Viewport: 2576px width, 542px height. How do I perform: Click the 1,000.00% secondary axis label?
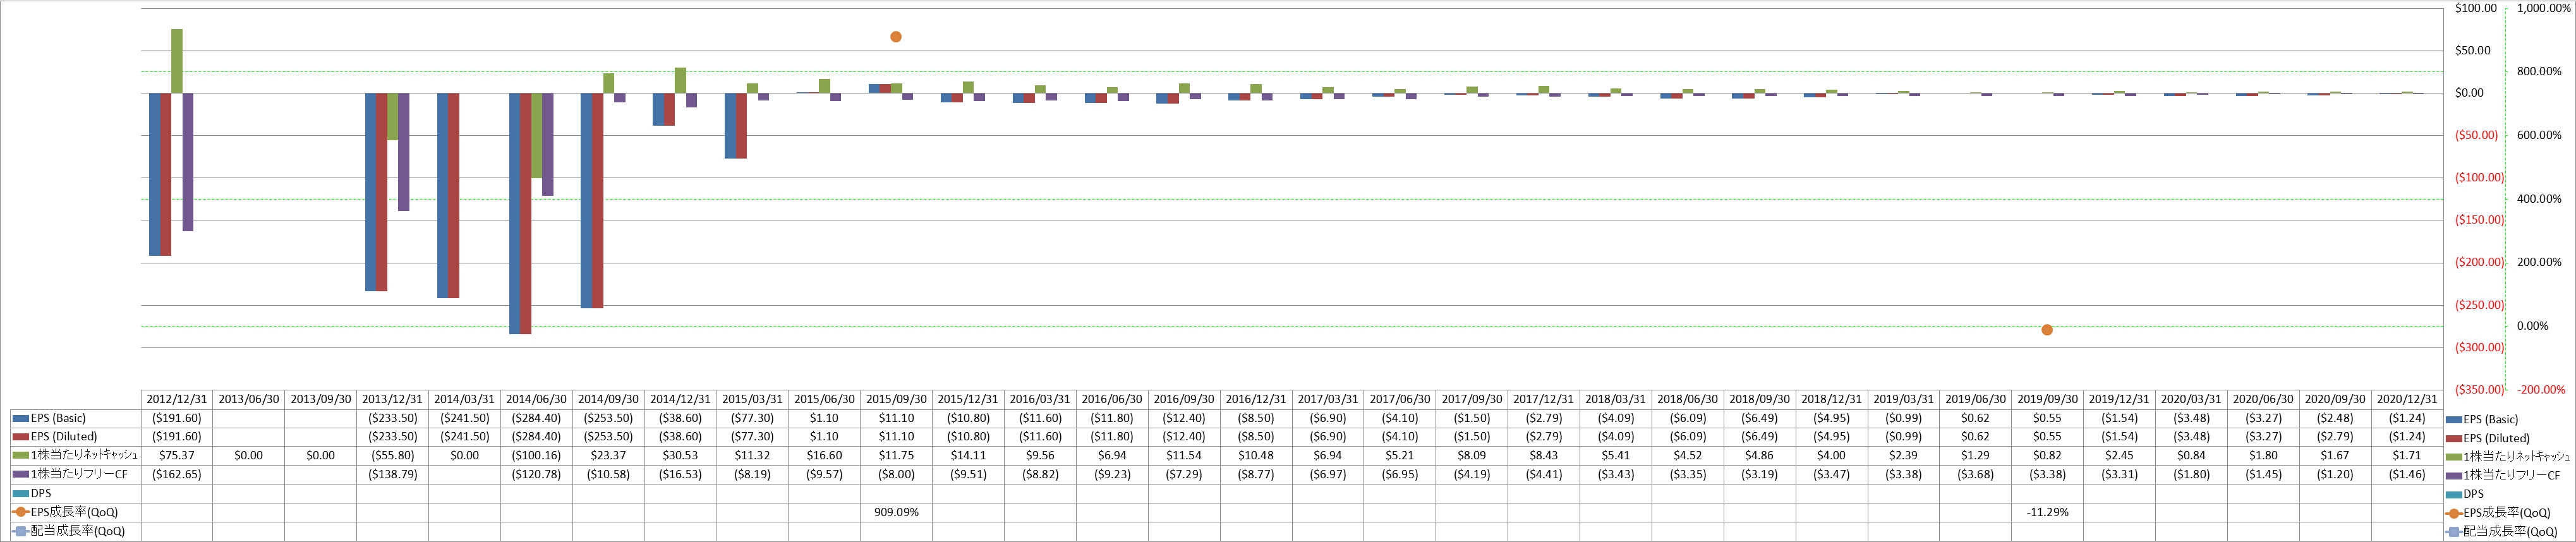[2543, 8]
